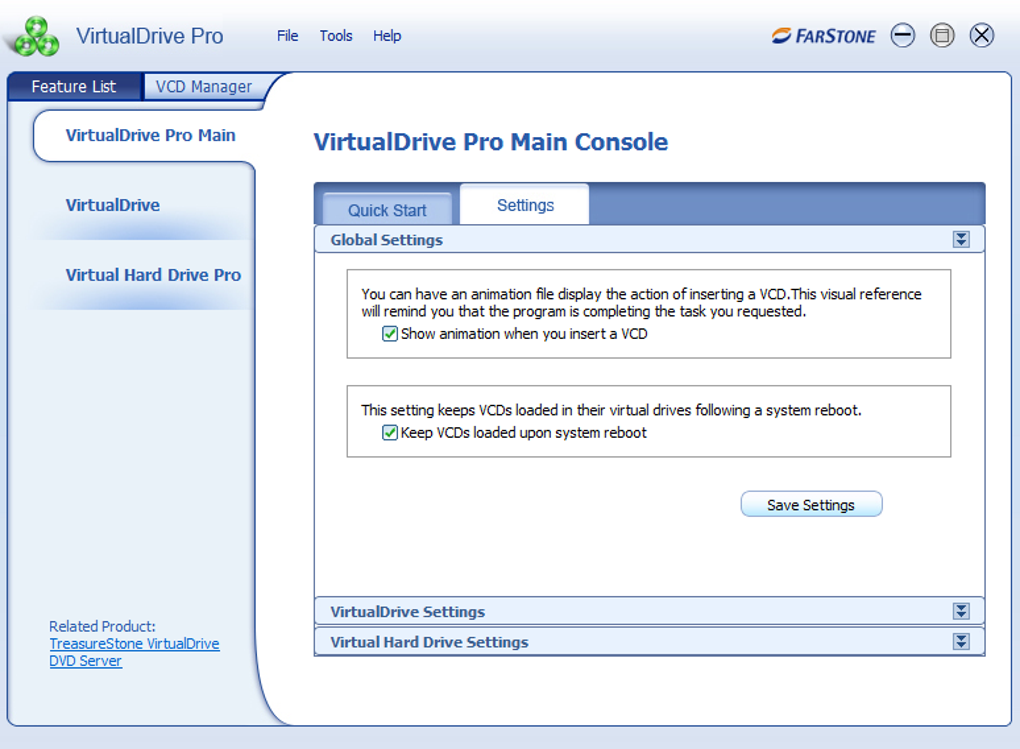Select VirtualDrive Pro Main in sidebar
The width and height of the screenshot is (1020, 749).
[x=150, y=135]
